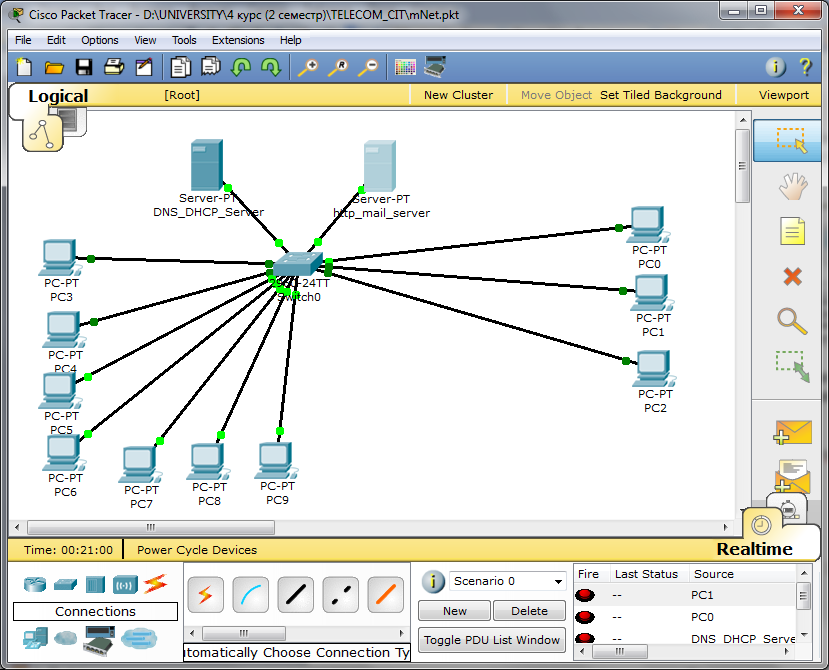
Task: Click the Paste toolbar icon
Action: click(x=210, y=67)
